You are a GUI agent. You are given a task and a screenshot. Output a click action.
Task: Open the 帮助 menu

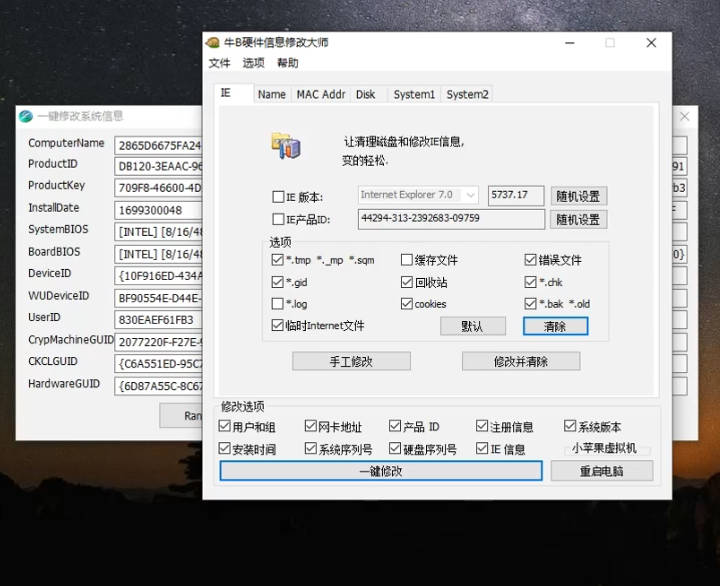(x=287, y=63)
